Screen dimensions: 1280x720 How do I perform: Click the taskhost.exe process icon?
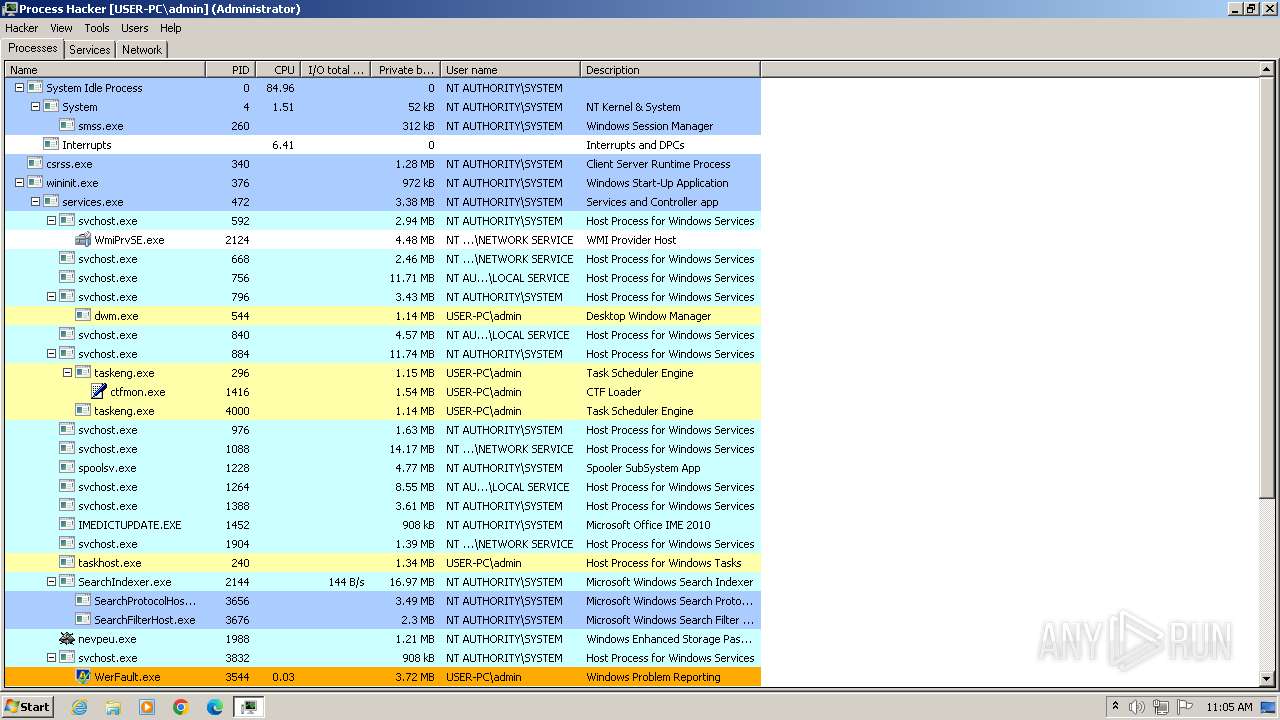(x=67, y=563)
